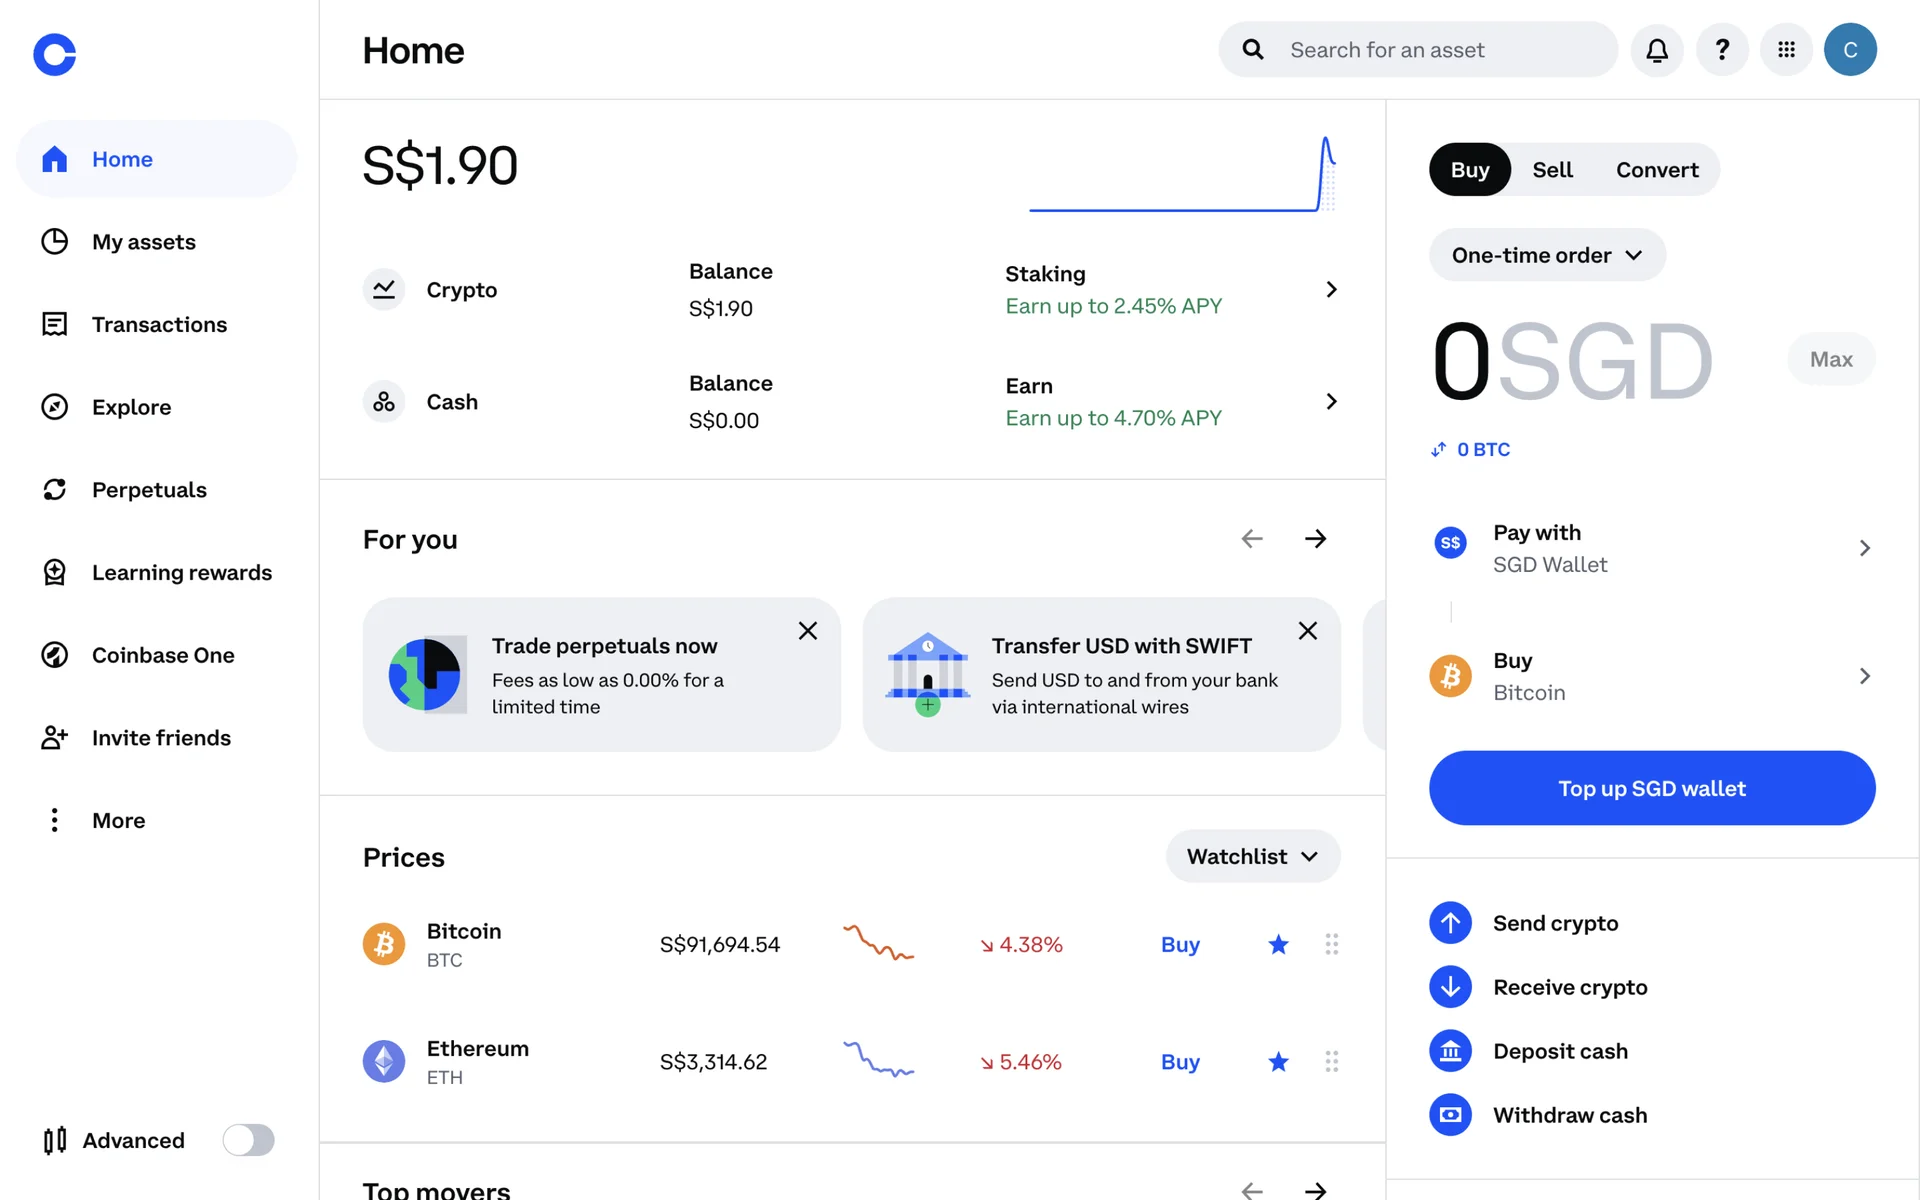Screen dimensions: 1920x1200
Task: Unstar Bitcoin from the watchlist
Action: pos(1278,945)
